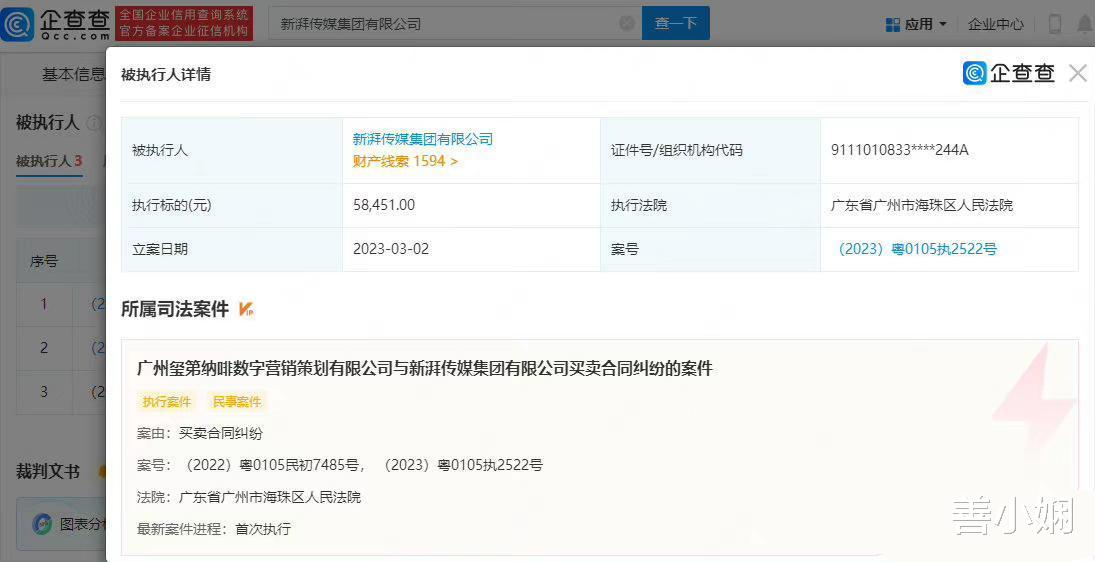Click the 图表分析 icon in background page
This screenshot has height=562, width=1095.
pyautogui.click(x=43, y=524)
